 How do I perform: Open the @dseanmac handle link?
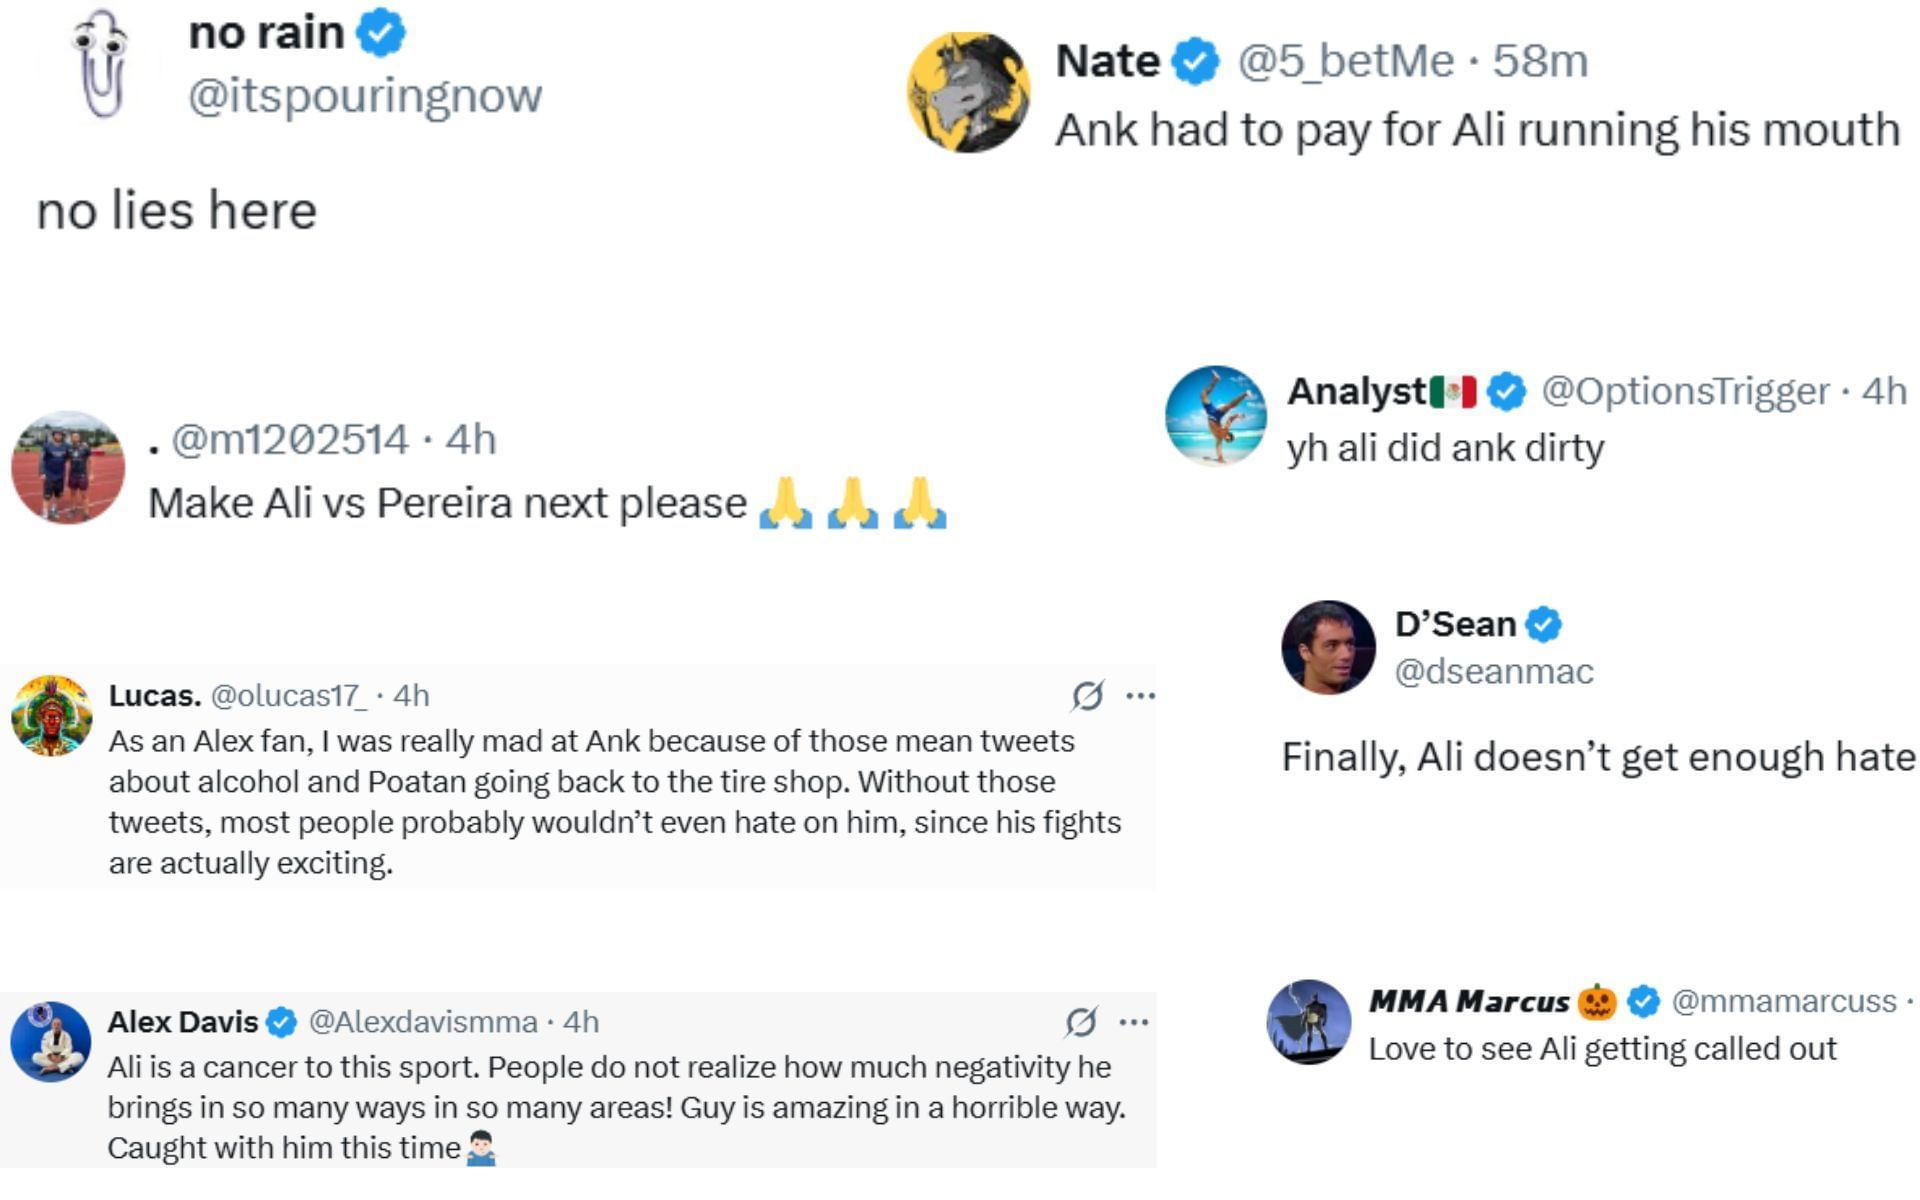(x=1494, y=671)
